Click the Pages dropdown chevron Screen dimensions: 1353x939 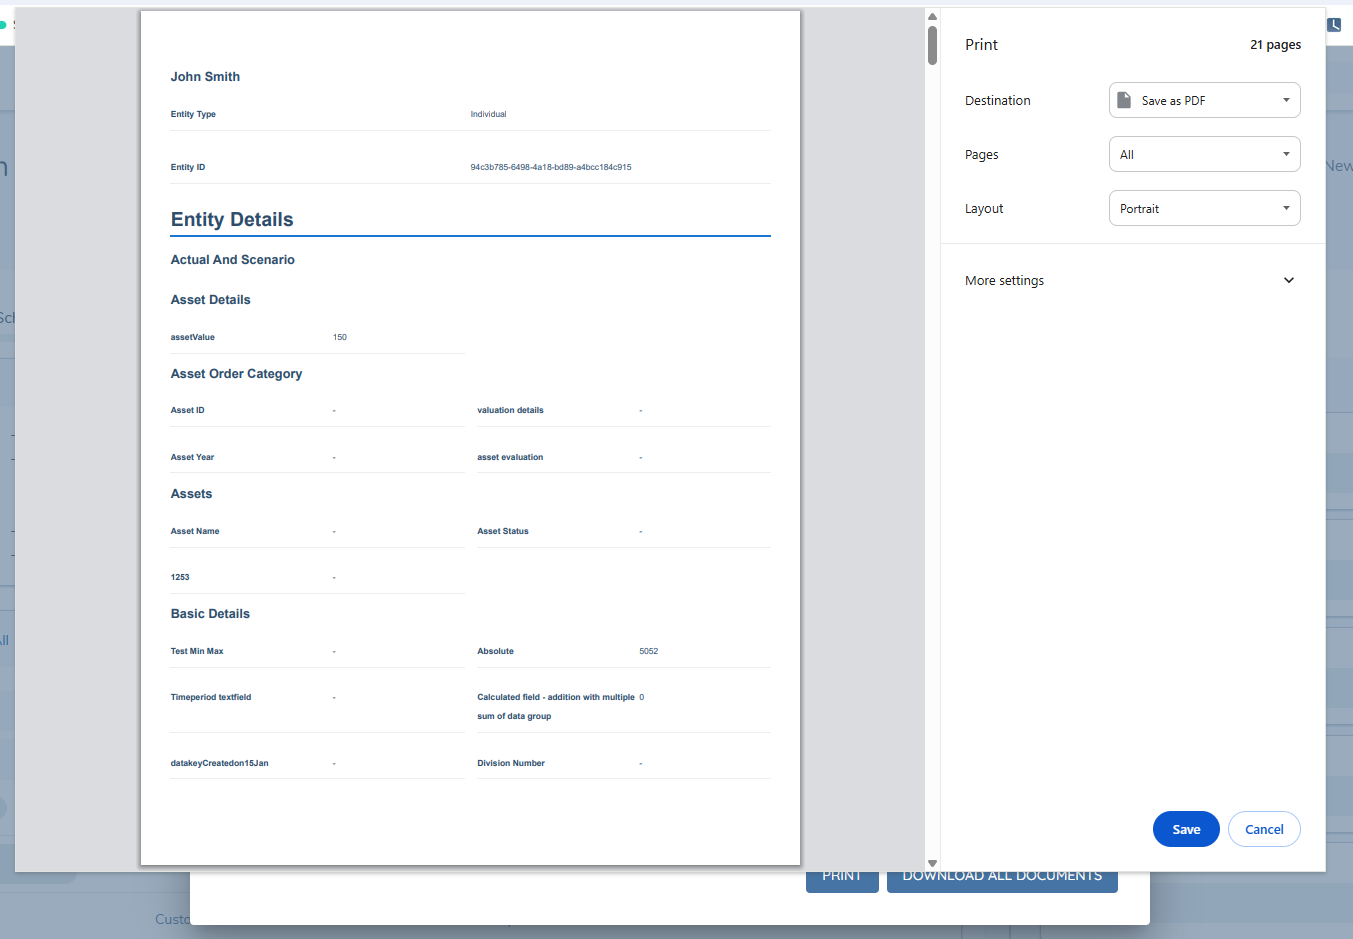pos(1288,153)
